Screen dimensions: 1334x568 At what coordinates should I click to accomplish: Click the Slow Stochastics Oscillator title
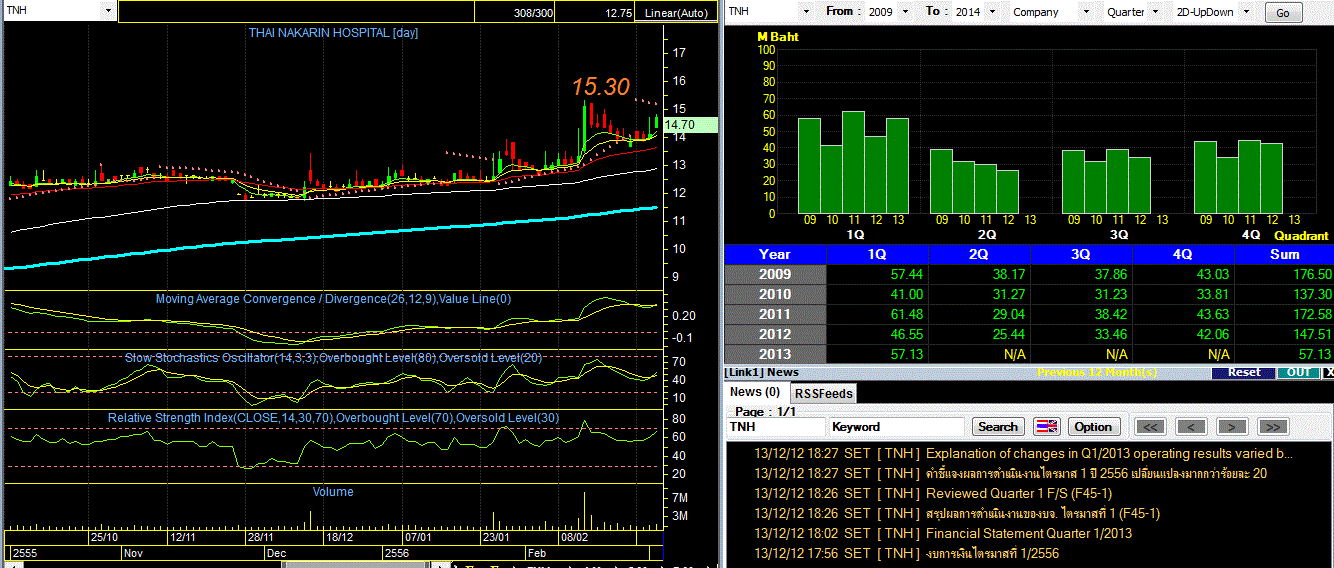coord(332,357)
